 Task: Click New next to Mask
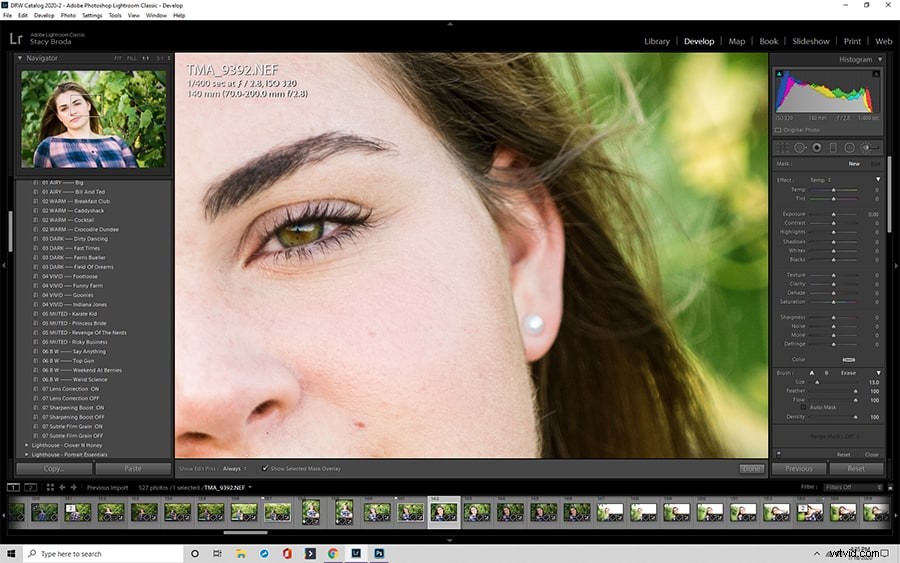854,164
